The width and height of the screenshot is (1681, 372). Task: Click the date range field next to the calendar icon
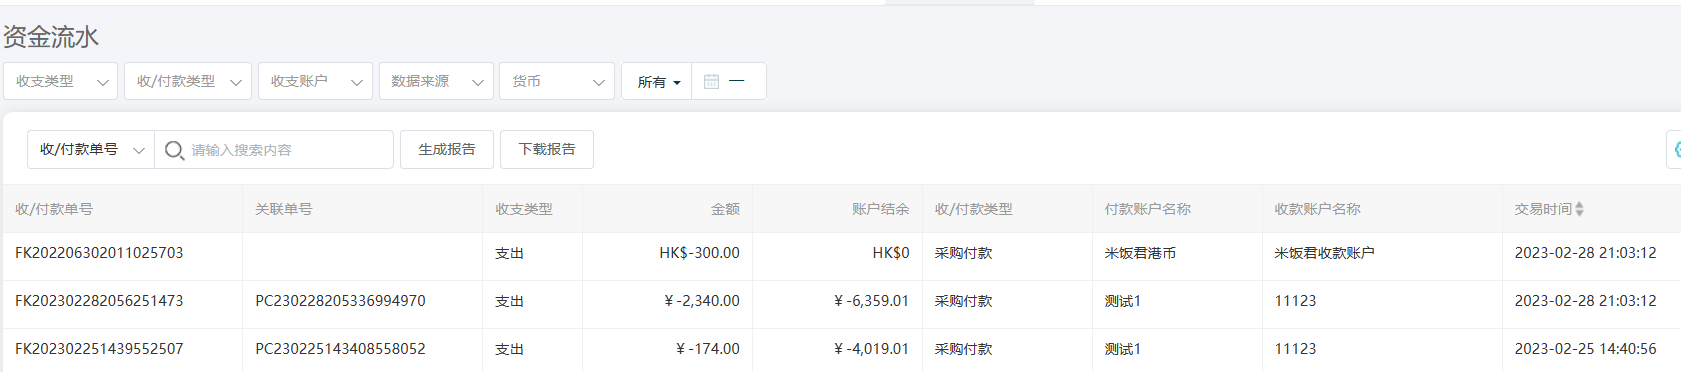coord(738,81)
